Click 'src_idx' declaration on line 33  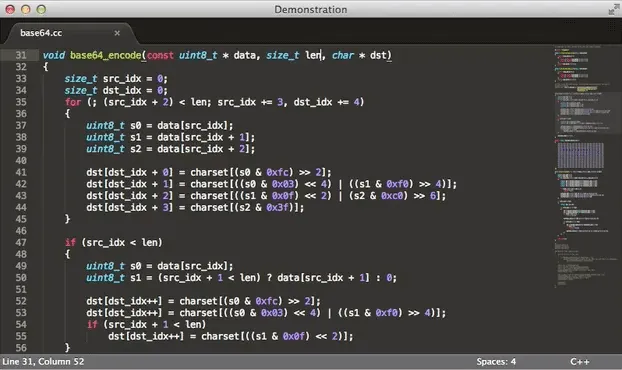click(122, 79)
